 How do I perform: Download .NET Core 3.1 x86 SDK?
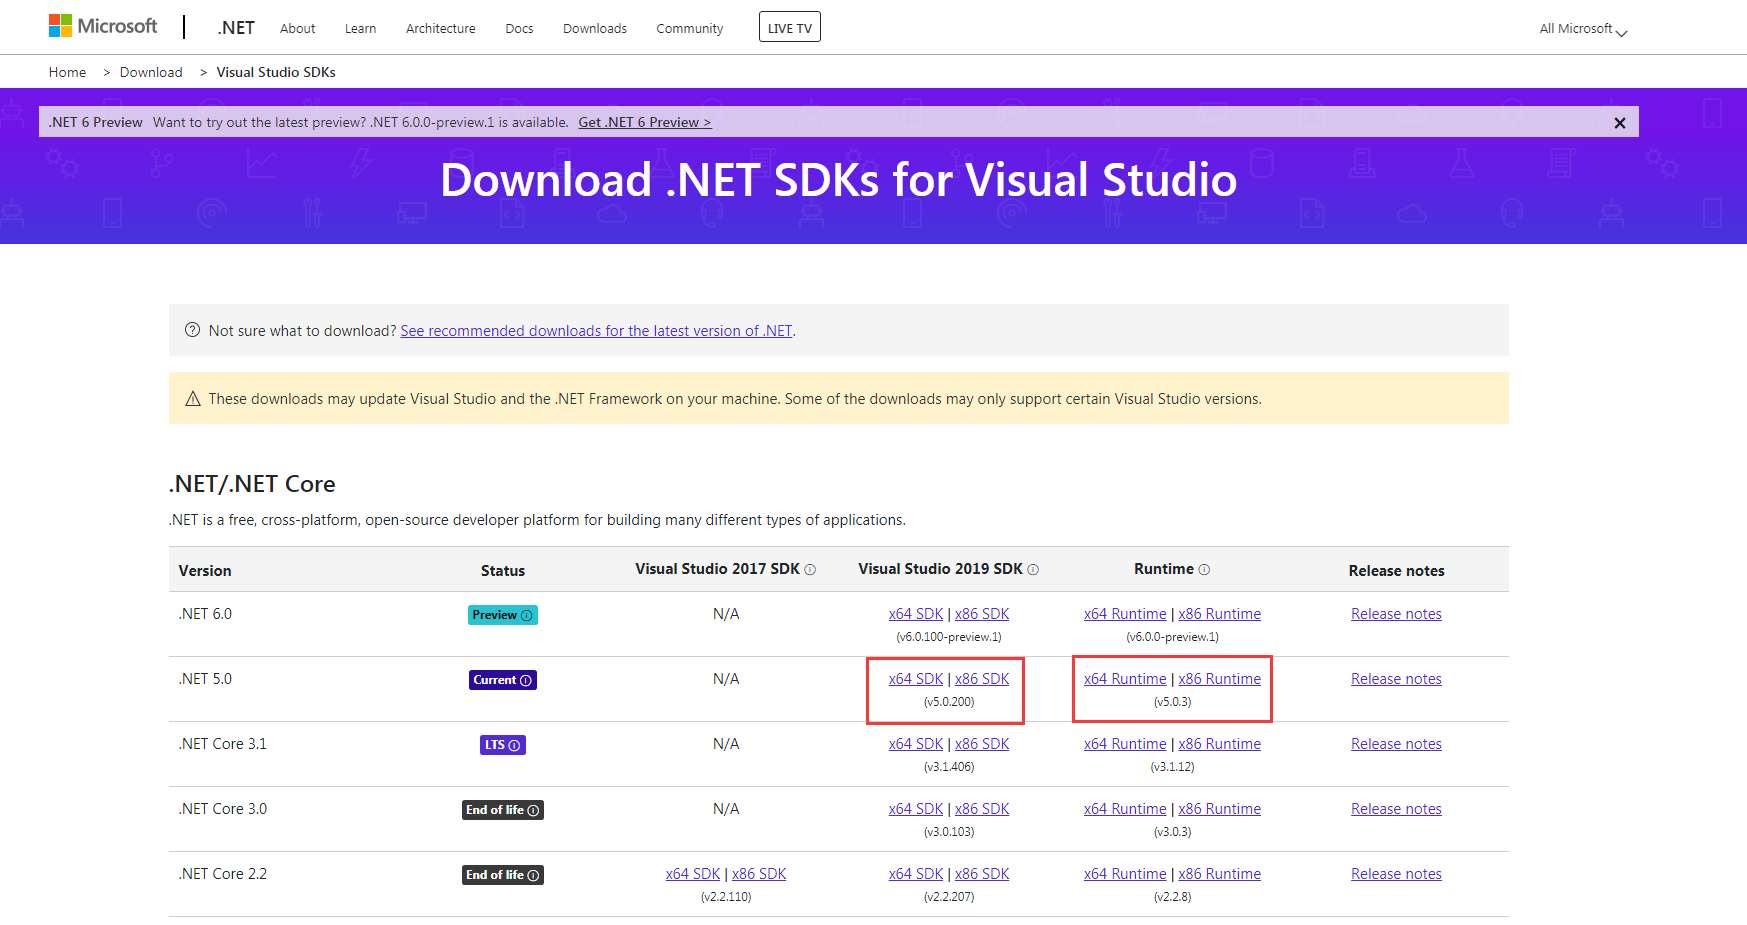[982, 744]
